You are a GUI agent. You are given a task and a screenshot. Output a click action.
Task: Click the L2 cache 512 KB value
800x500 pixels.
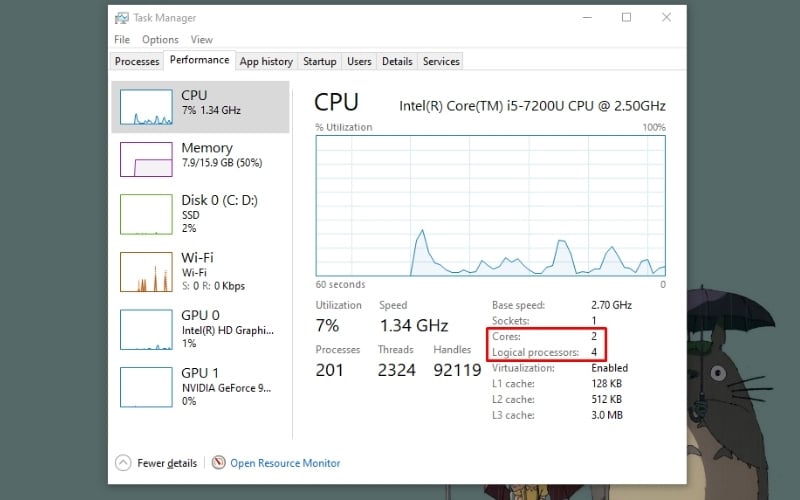606,399
